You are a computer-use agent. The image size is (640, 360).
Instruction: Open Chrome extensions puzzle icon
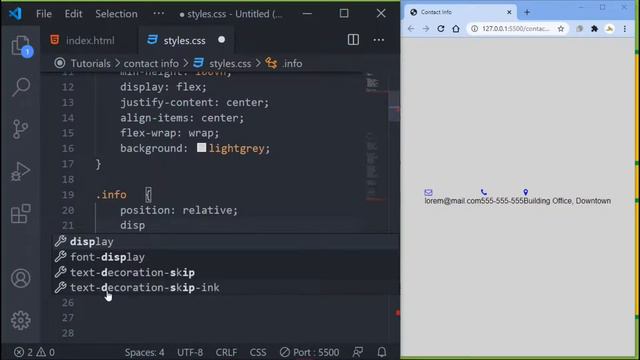click(594, 29)
